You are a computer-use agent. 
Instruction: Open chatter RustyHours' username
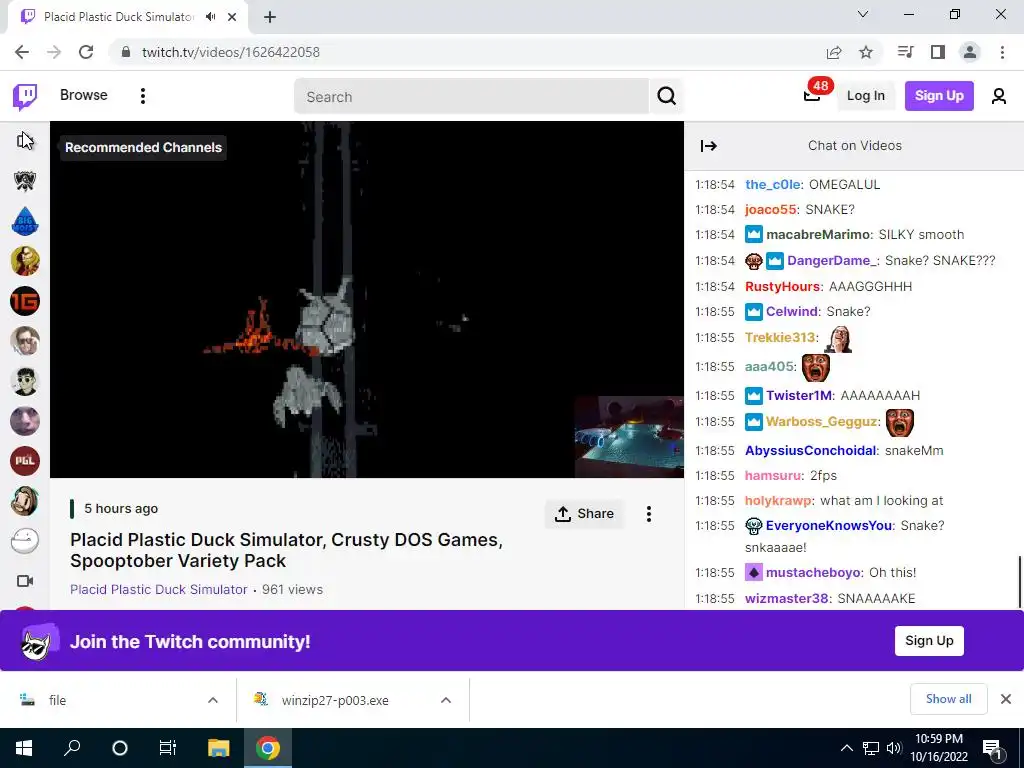[x=782, y=287]
